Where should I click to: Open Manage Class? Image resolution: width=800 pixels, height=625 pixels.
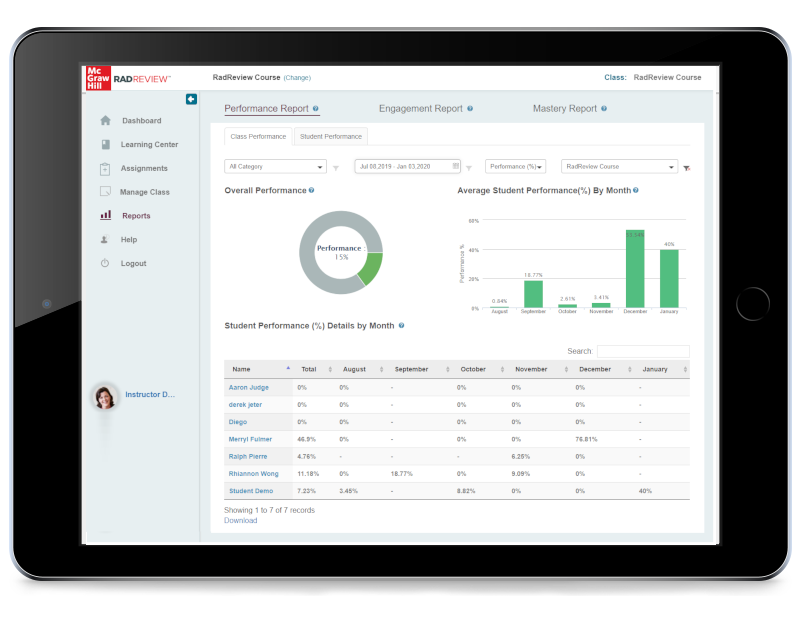click(145, 191)
